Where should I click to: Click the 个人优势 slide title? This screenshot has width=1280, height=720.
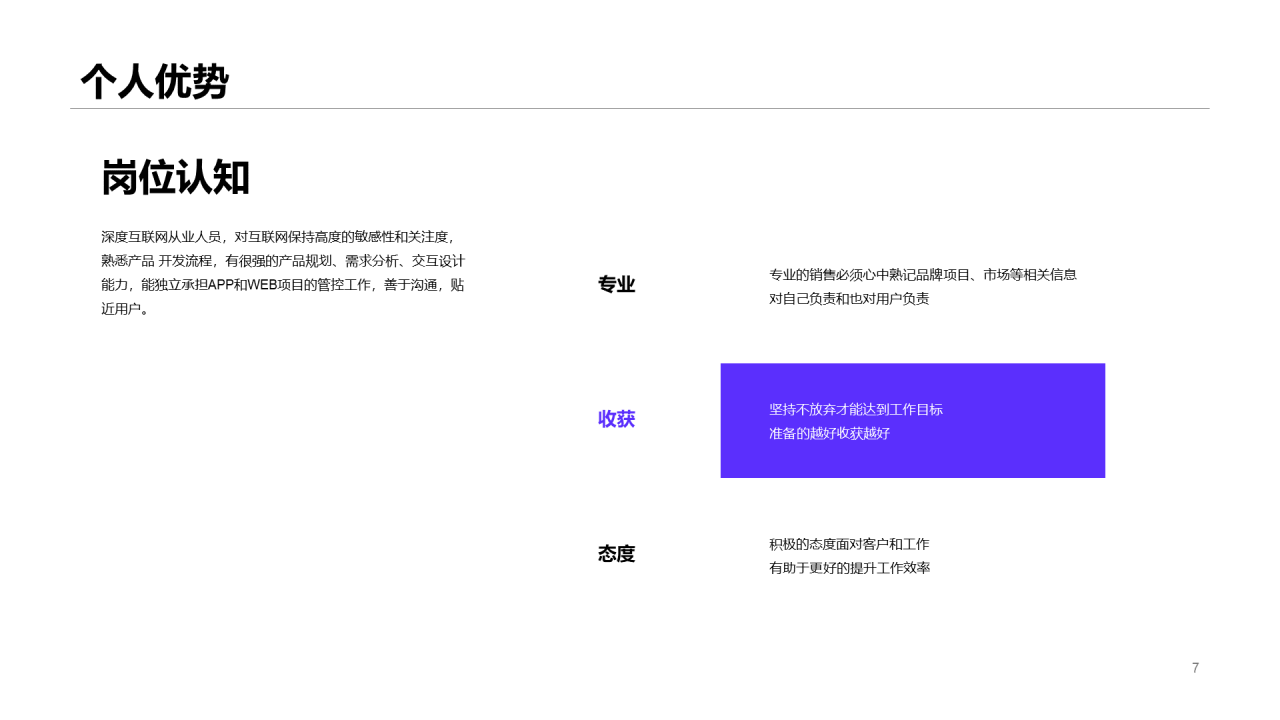click(155, 78)
